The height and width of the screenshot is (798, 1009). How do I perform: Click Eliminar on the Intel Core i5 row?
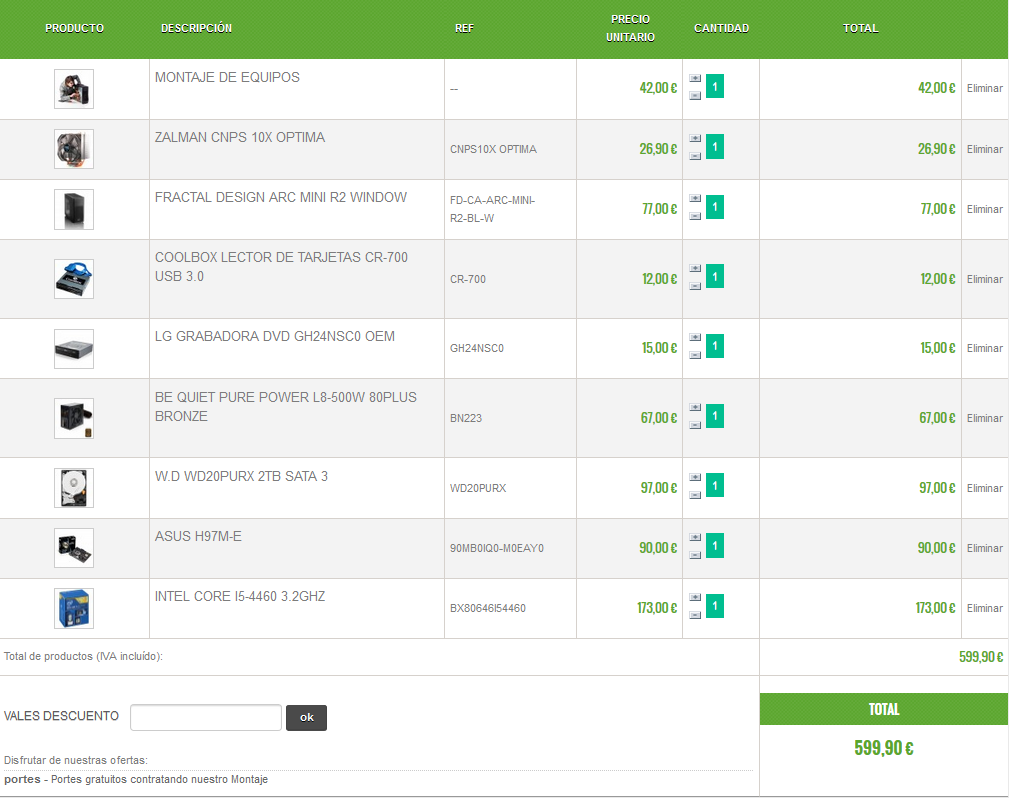[985, 608]
